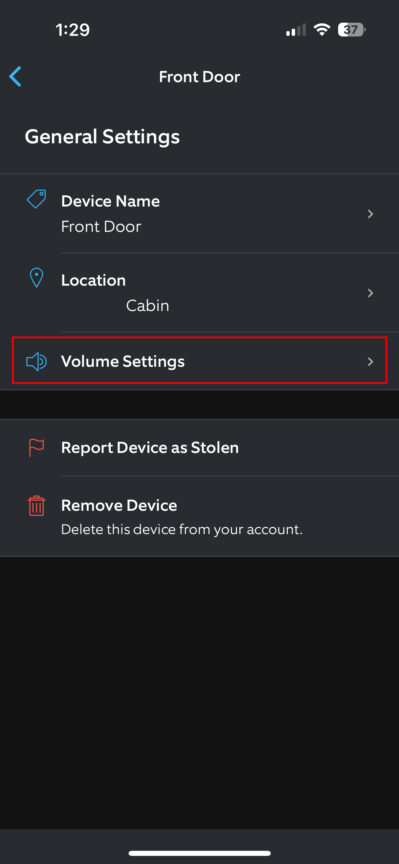Expand the Volume Settings row chevron

371,361
